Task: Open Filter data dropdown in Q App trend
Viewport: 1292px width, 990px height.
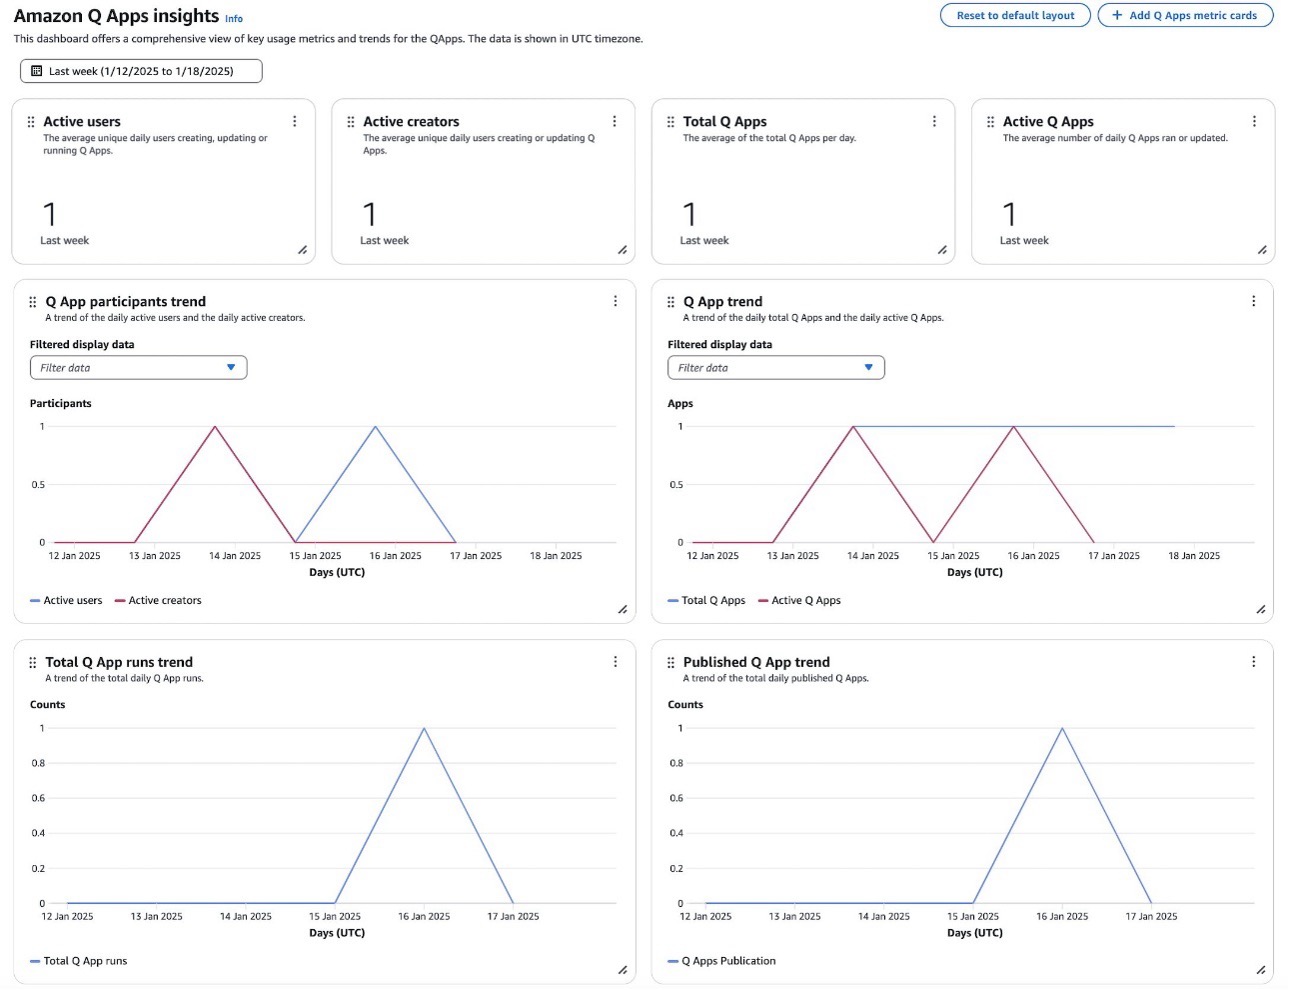Action: point(776,368)
